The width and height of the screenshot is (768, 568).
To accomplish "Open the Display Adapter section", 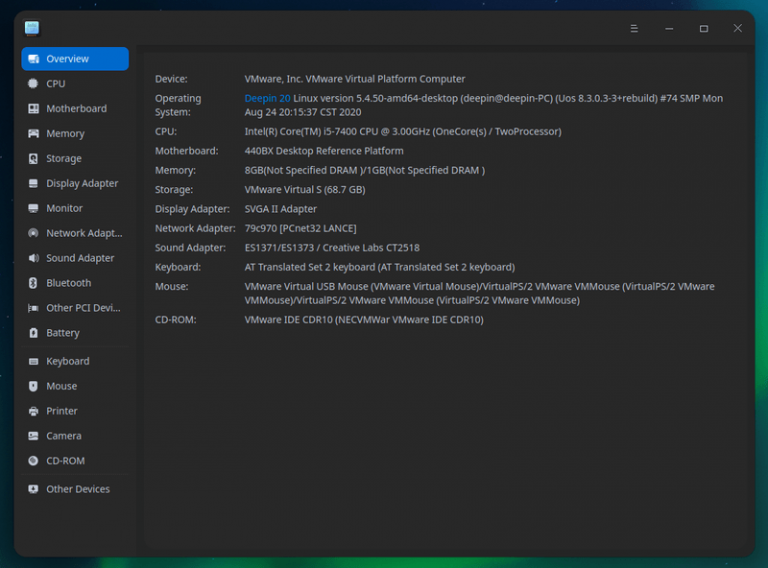I will (x=82, y=184).
